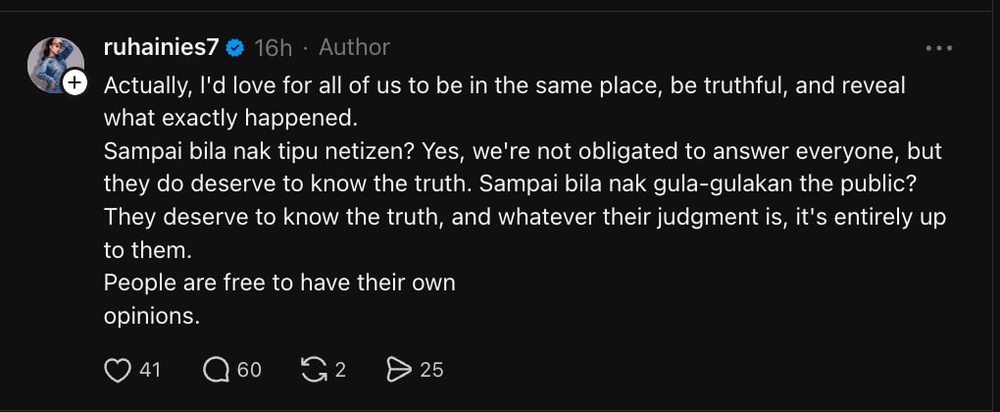Click the line starting "They deserve to know"

pyautogui.click(x=524, y=217)
